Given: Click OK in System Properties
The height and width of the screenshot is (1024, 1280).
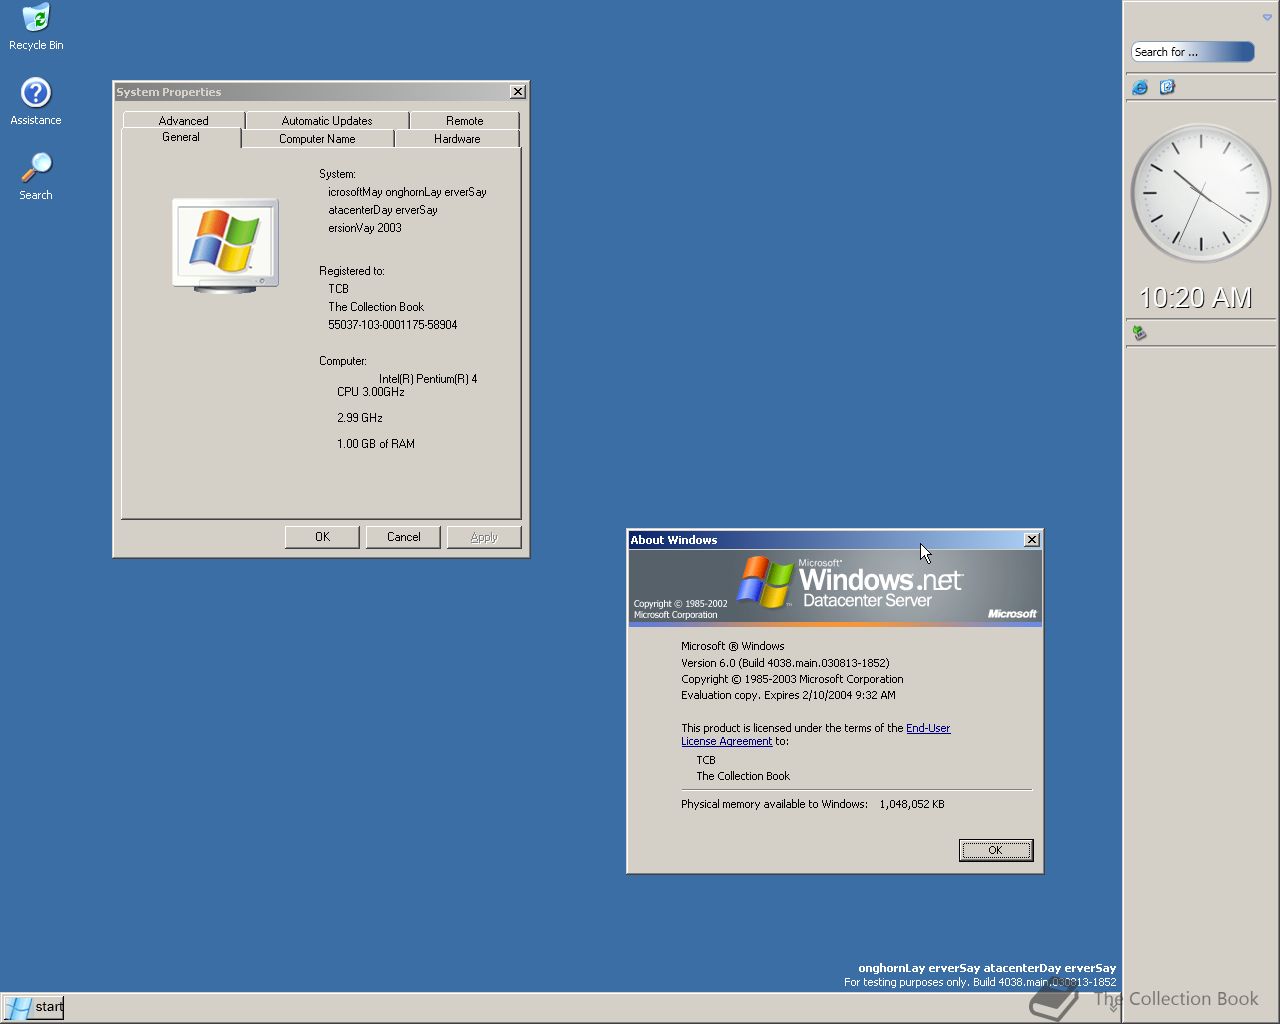Looking at the screenshot, I should [322, 537].
